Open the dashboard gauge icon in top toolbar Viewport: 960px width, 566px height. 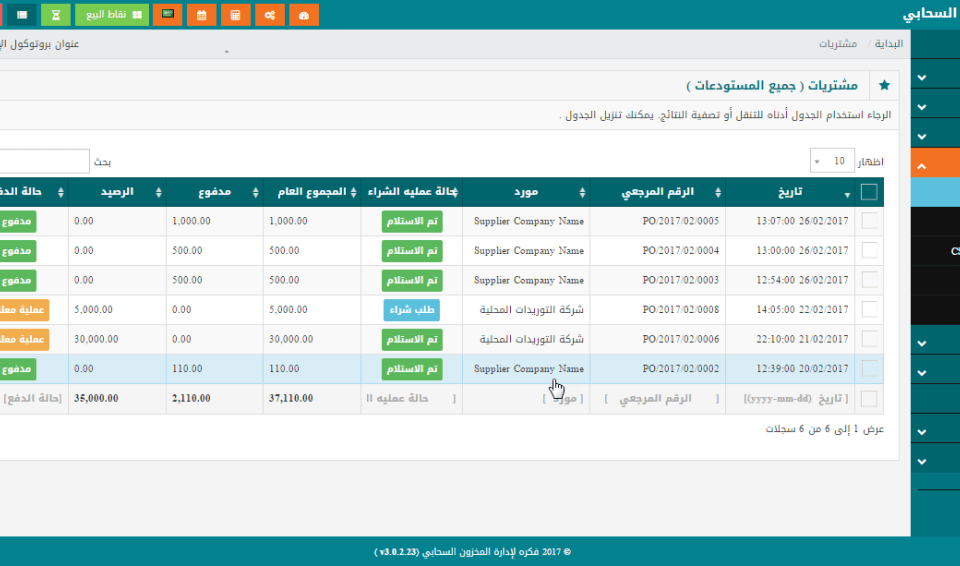click(x=304, y=15)
